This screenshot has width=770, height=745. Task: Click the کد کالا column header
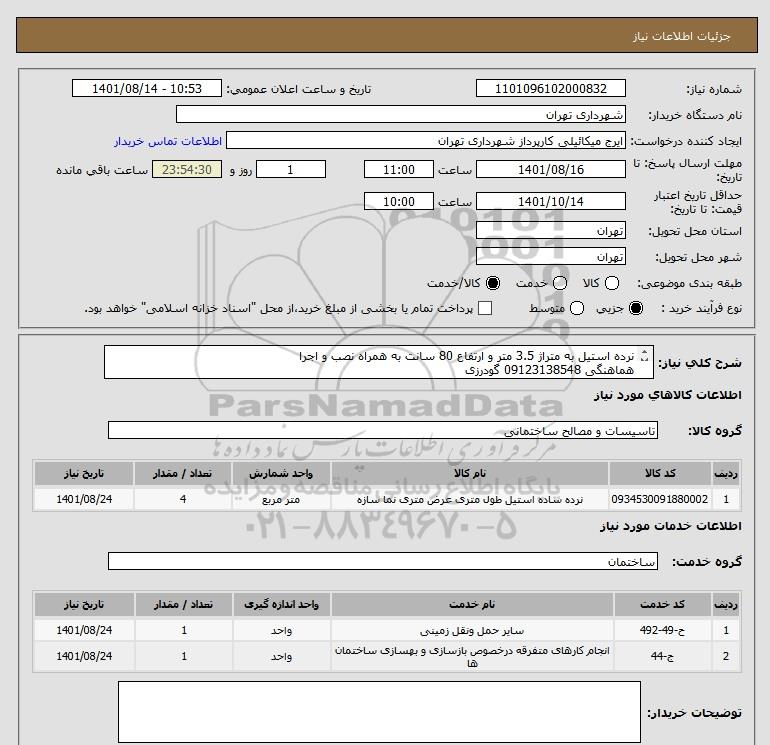pyautogui.click(x=660, y=473)
